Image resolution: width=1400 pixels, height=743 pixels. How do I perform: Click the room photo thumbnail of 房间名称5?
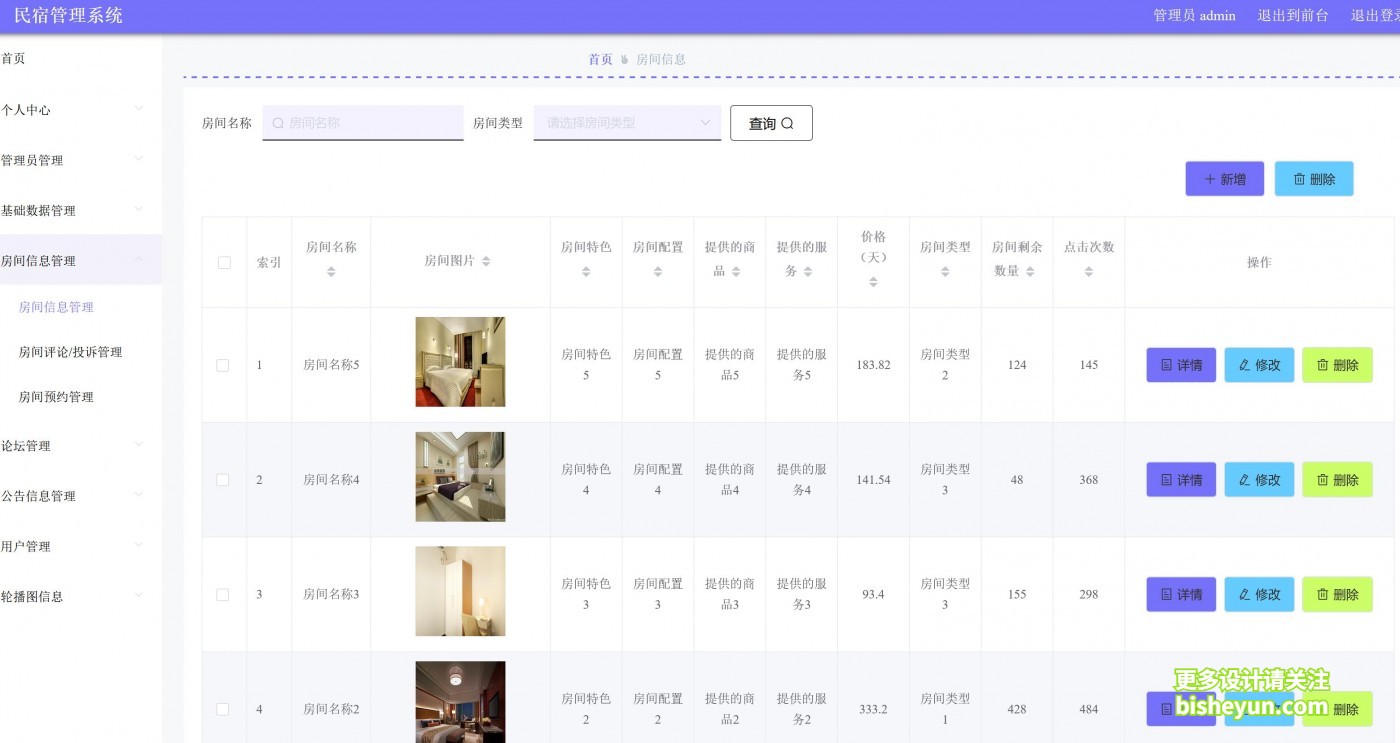tap(460, 362)
